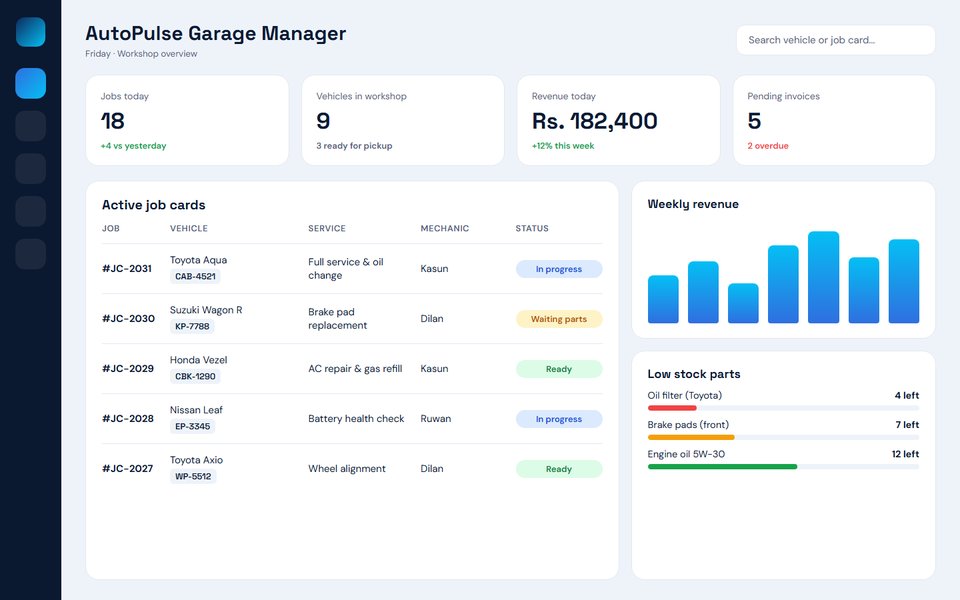The height and width of the screenshot is (600, 960).
Task: Click mechanic Kasun in the JC-2031 row
Action: click(x=434, y=269)
